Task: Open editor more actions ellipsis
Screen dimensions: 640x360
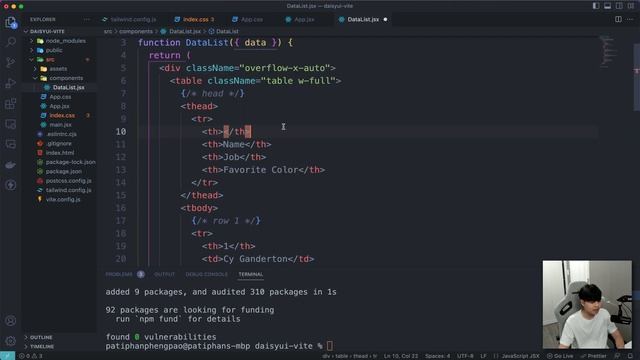Action: [x=631, y=19]
